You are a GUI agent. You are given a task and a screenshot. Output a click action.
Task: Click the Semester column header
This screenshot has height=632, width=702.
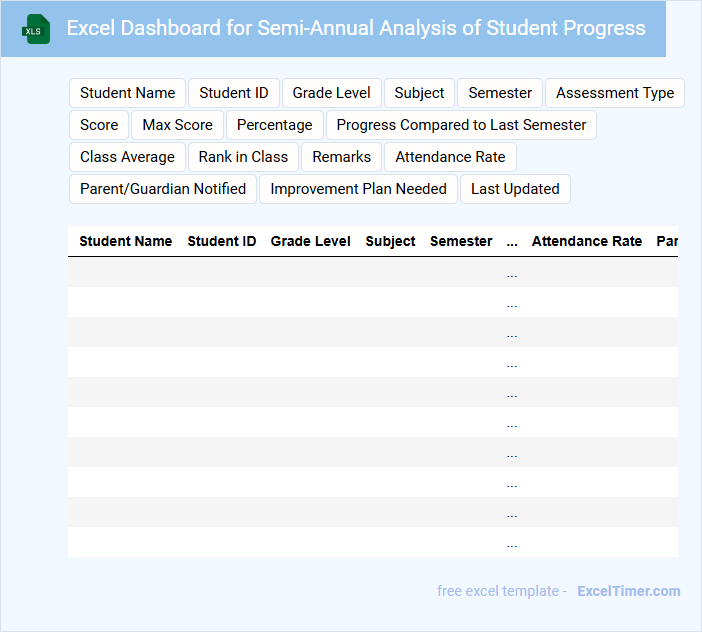[461, 241]
